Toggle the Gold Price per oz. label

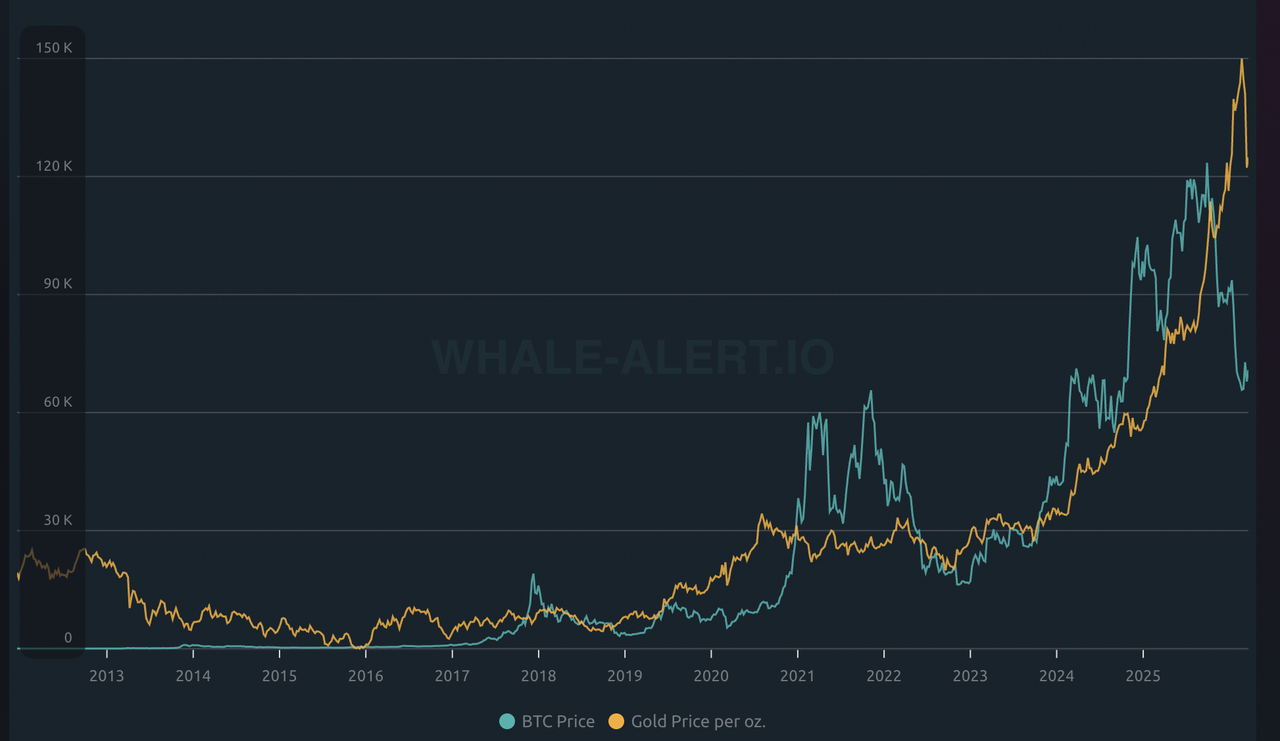pyautogui.click(x=698, y=721)
